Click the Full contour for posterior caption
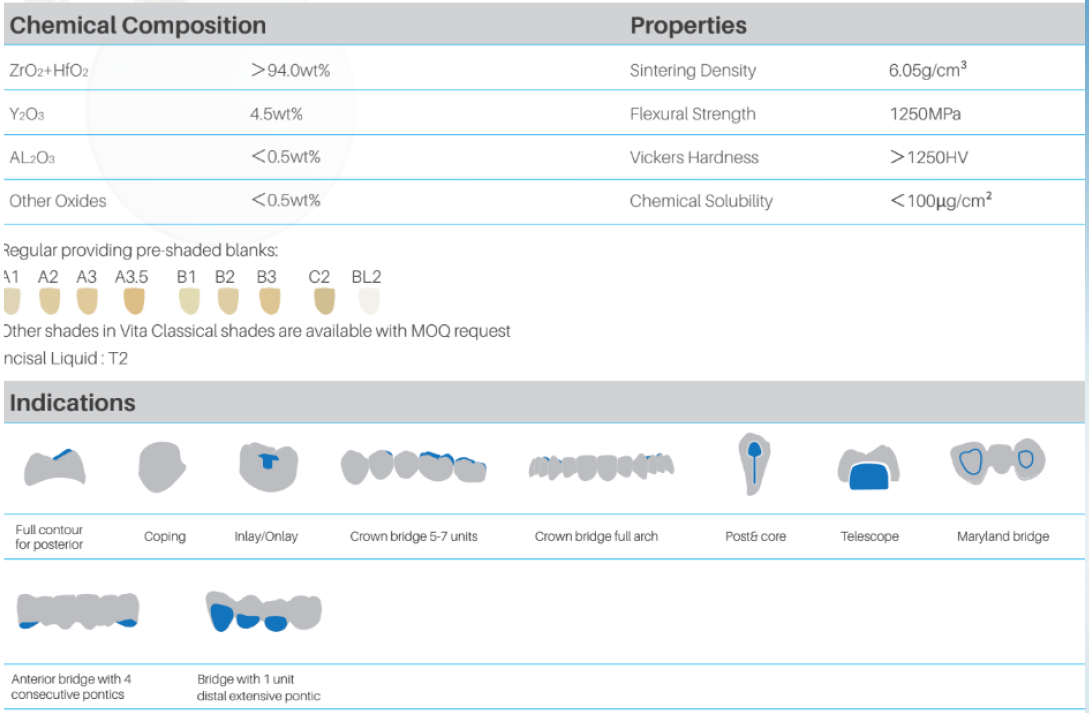Screen dimensions: 1089x713 (49, 537)
